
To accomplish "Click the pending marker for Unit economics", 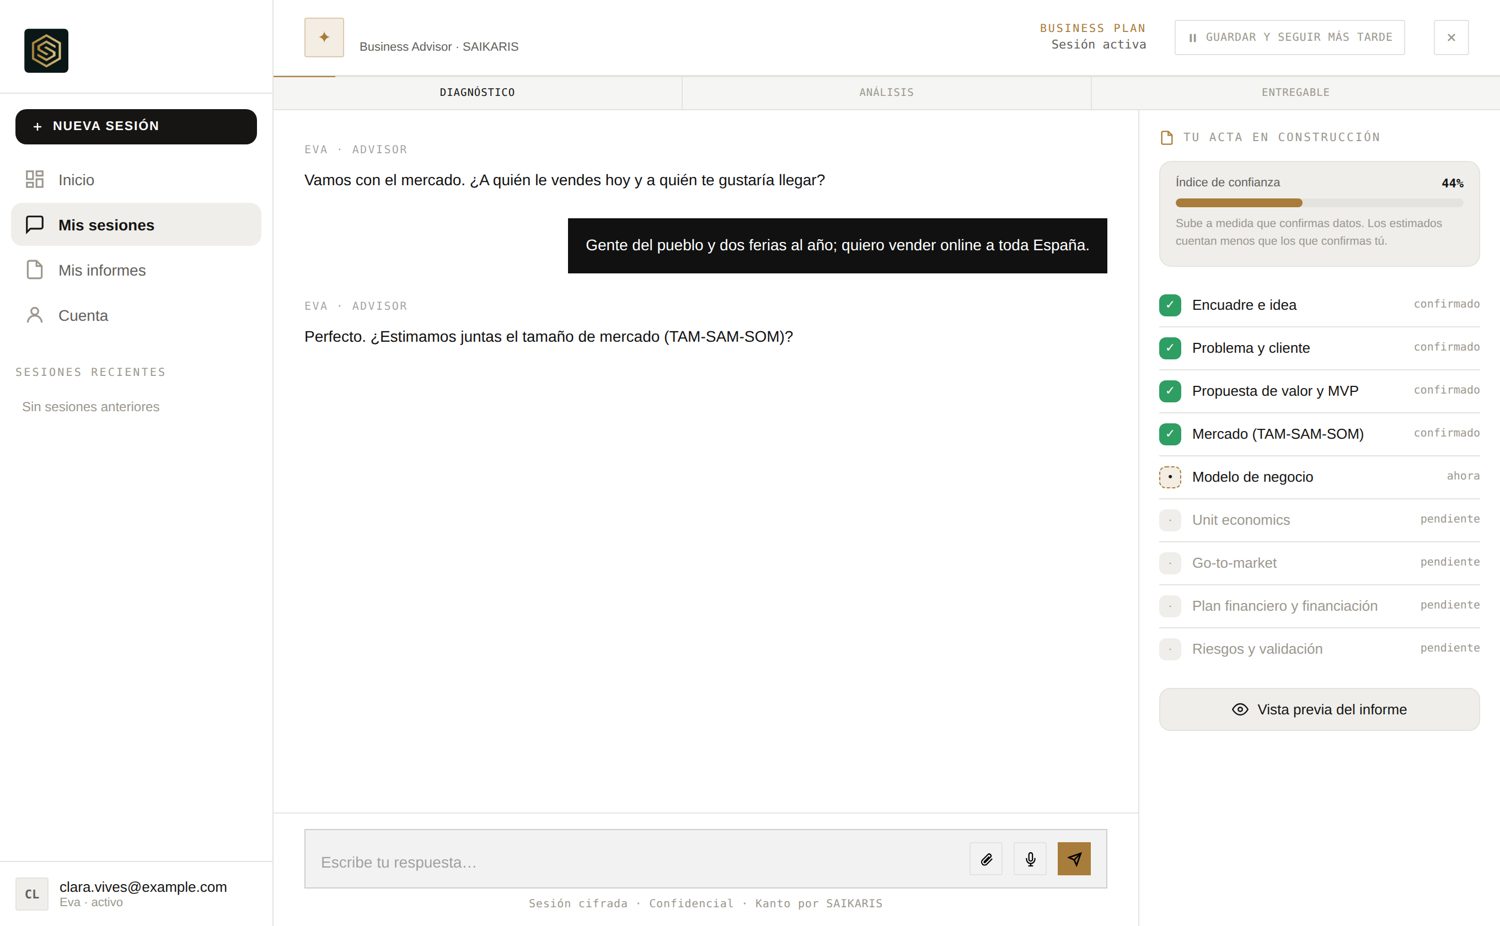I will (1170, 520).
